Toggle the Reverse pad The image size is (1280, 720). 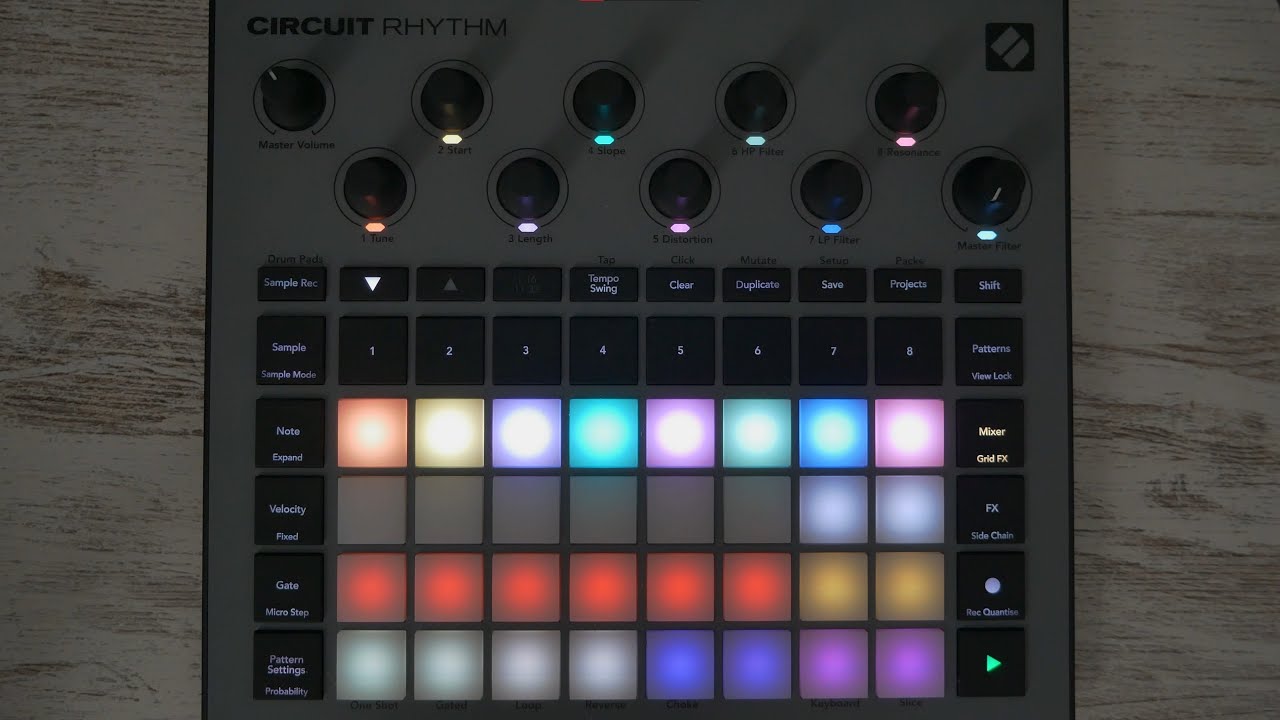point(603,664)
